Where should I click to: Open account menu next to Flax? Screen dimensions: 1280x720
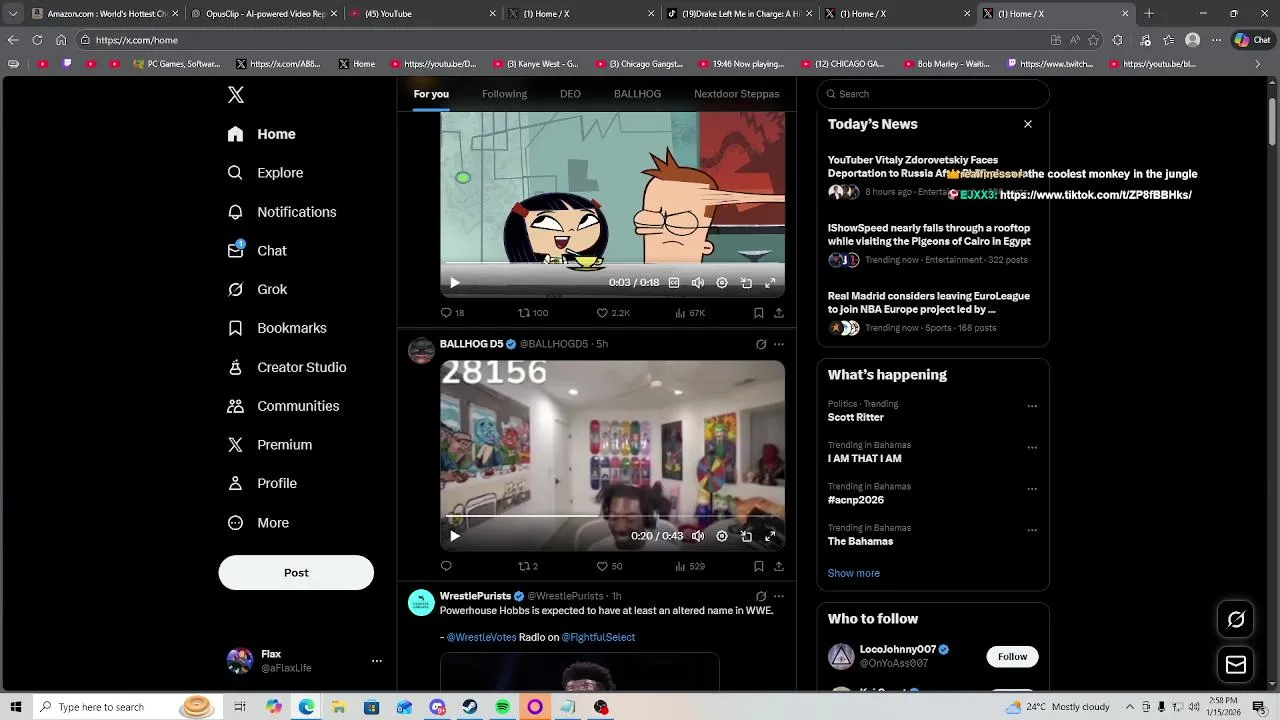tap(377, 661)
